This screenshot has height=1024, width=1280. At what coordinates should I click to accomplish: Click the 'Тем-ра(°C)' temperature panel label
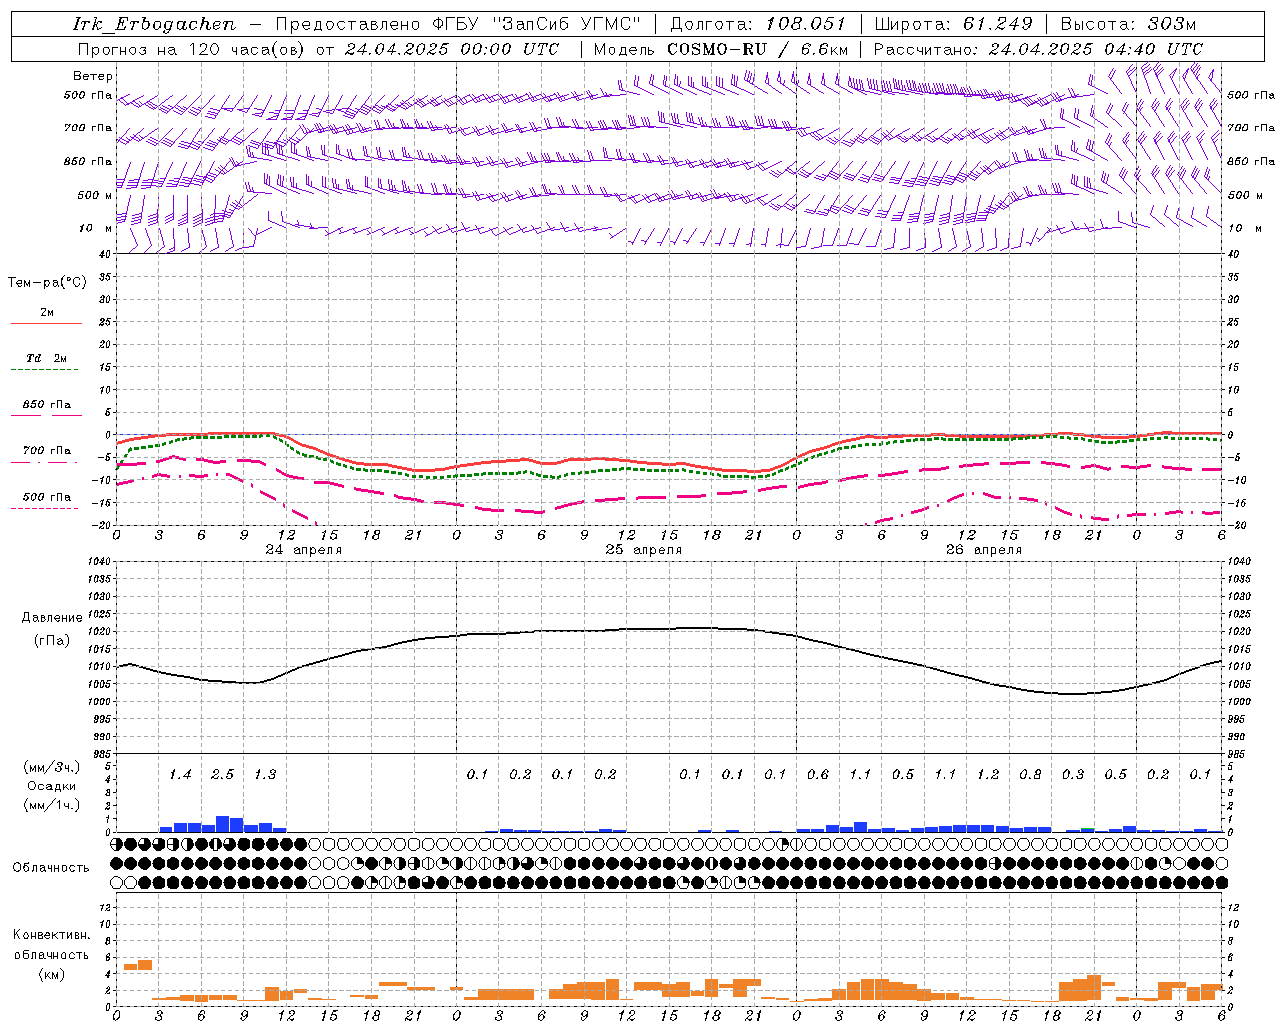(x=47, y=283)
